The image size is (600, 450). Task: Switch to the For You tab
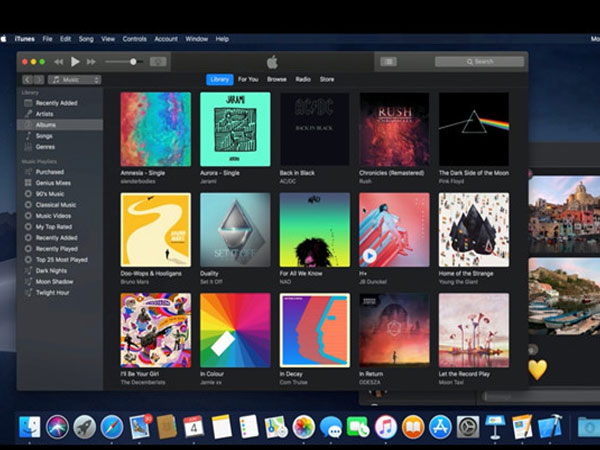tap(247, 79)
